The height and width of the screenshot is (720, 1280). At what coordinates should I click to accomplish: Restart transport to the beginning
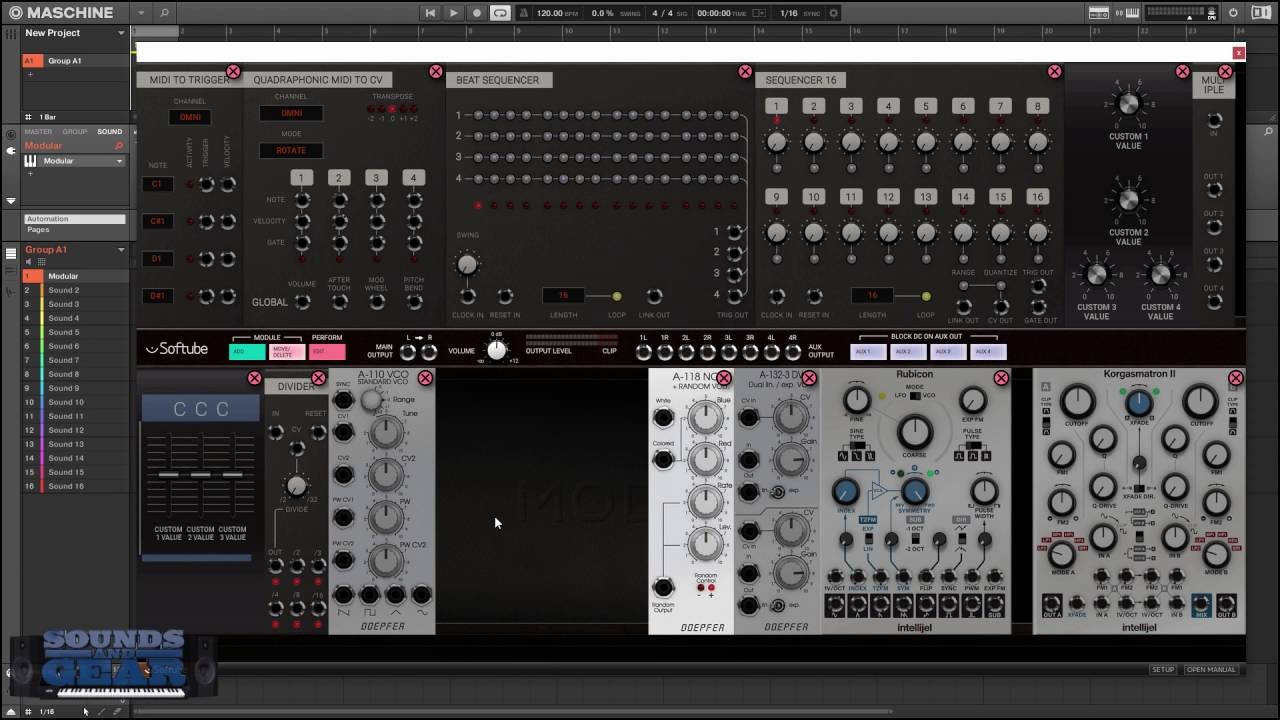(x=430, y=13)
